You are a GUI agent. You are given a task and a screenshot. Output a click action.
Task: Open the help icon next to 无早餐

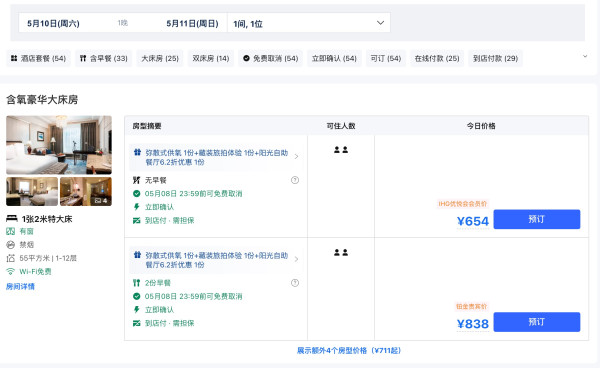click(x=295, y=180)
